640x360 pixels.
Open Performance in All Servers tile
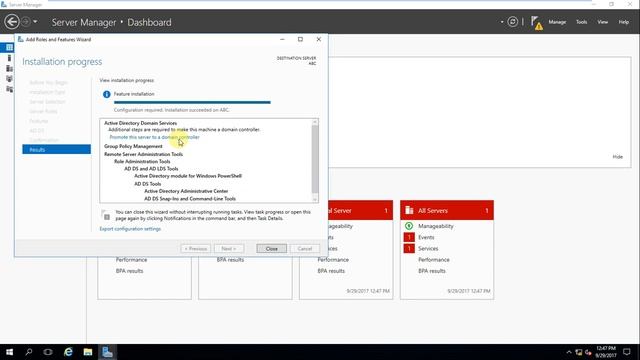433,260
